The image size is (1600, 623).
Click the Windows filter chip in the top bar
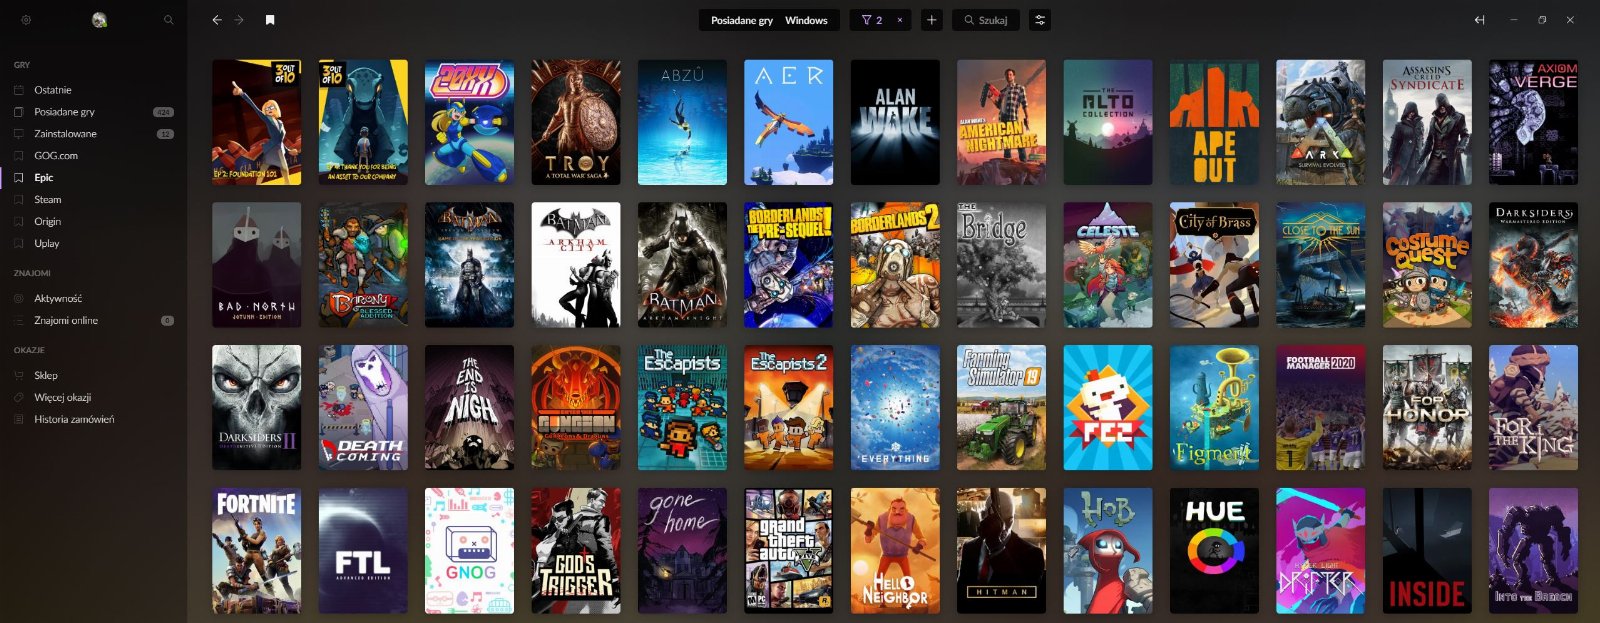pos(806,20)
